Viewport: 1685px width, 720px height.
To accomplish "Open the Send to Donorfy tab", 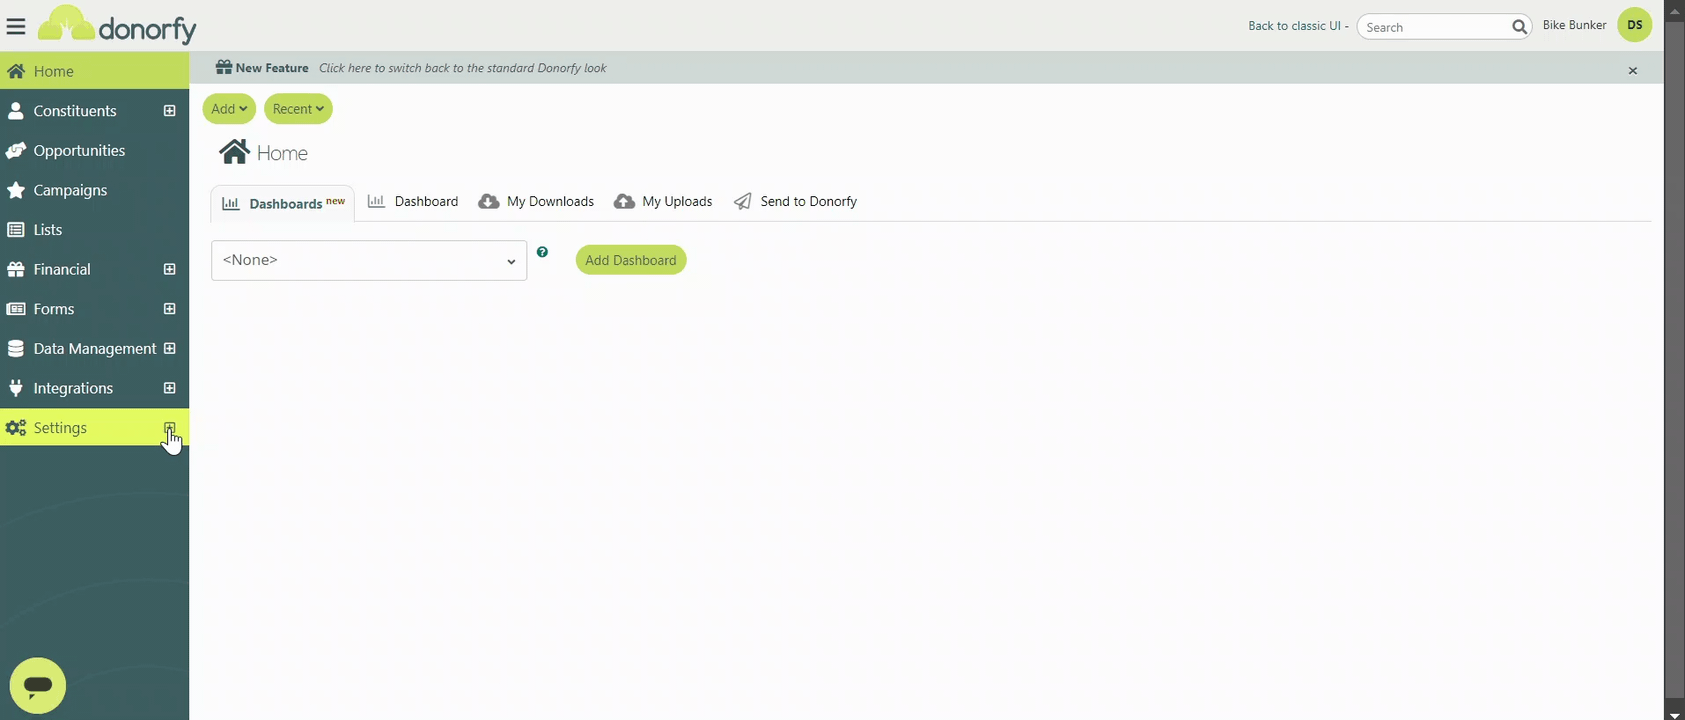I will [796, 202].
